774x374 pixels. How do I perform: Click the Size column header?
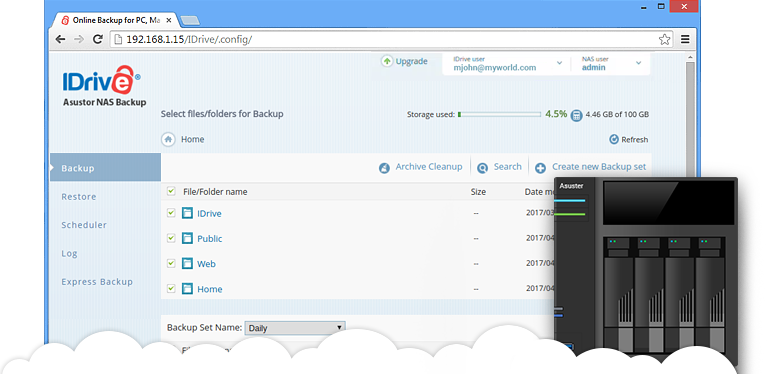click(478, 191)
